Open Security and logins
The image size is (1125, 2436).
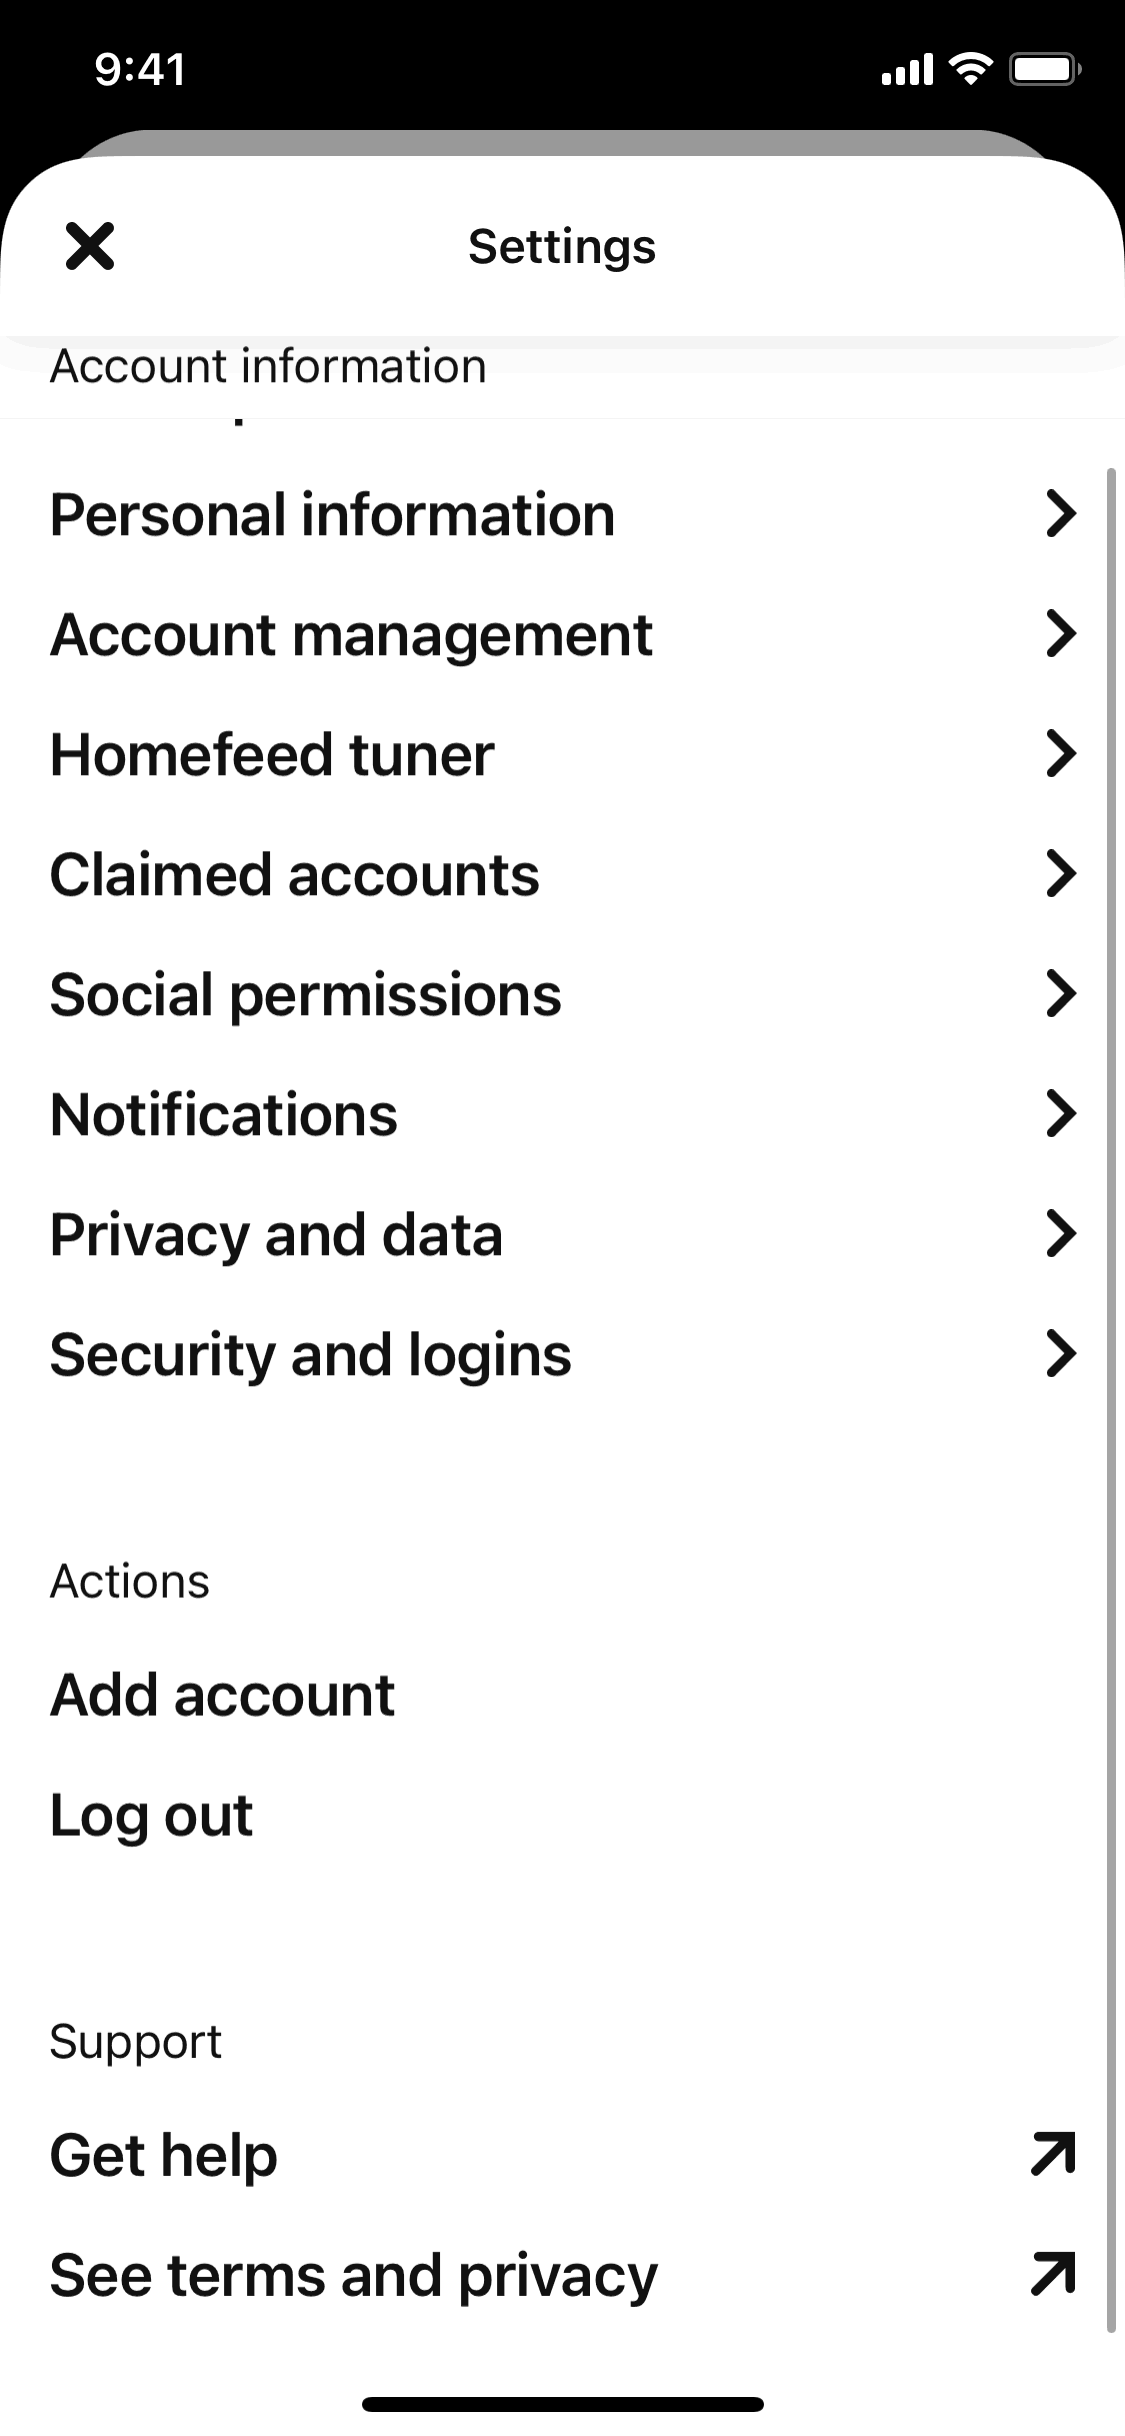tap(310, 1355)
